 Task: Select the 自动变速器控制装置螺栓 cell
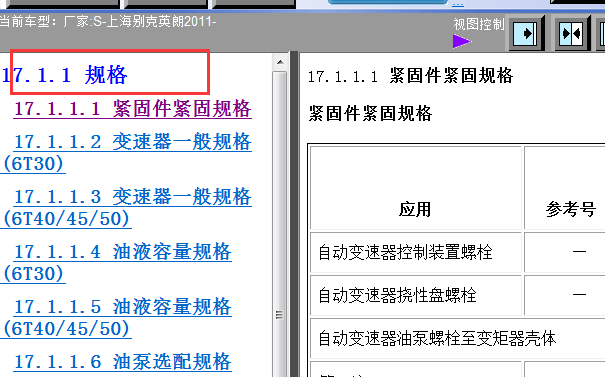click(x=415, y=252)
